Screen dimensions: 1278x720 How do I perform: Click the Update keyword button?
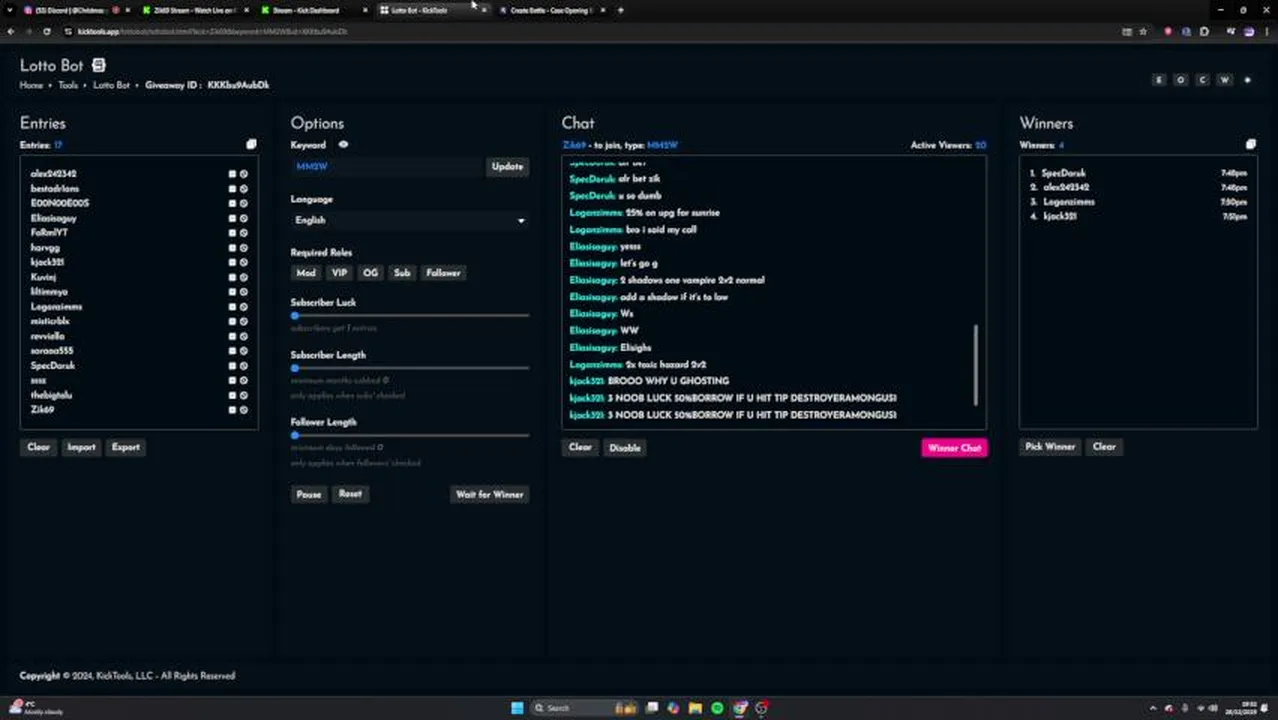(x=507, y=167)
